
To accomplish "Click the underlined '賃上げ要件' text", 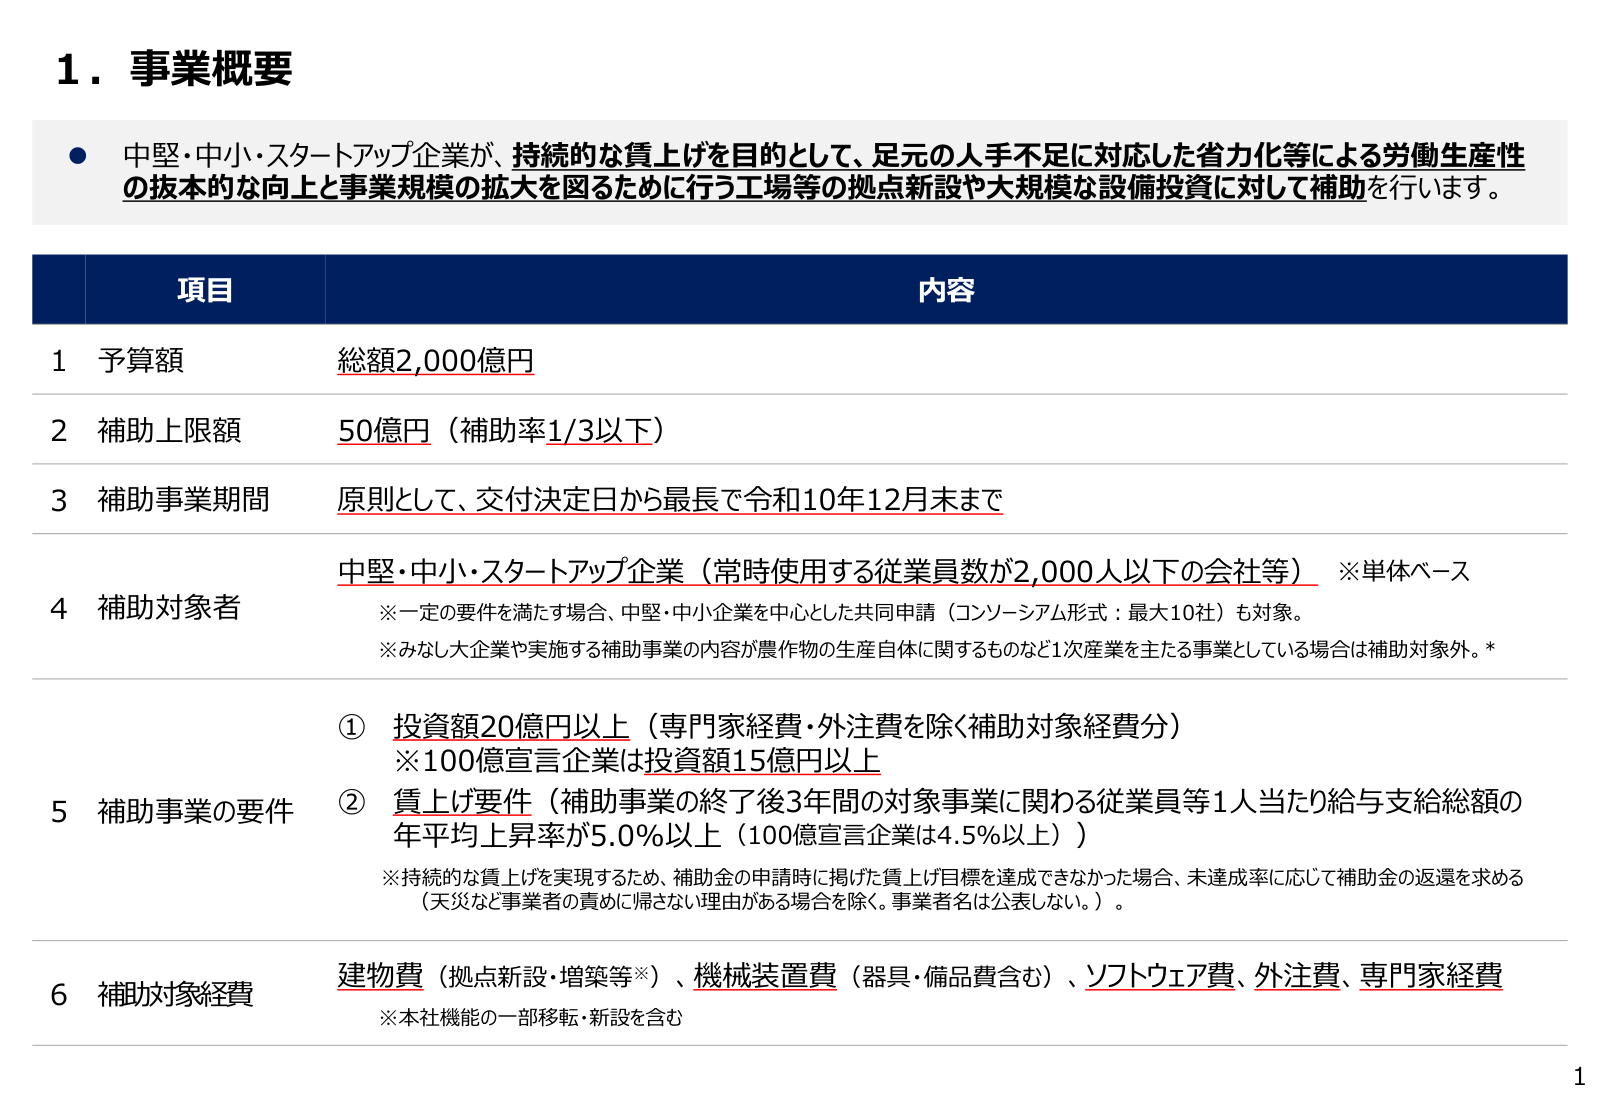I will (462, 801).
